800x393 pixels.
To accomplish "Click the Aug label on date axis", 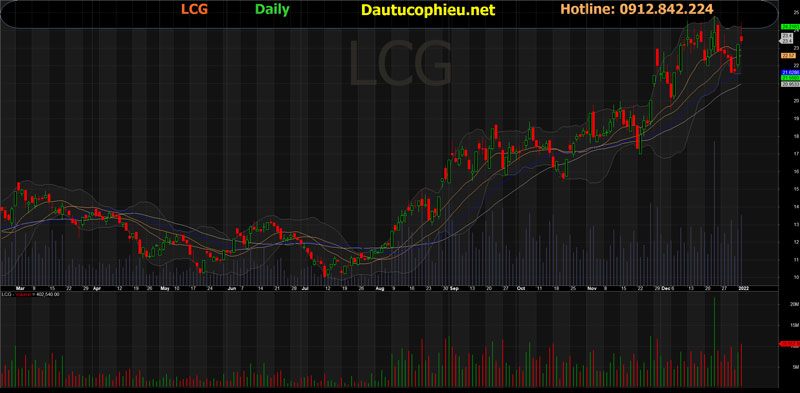I will click(x=380, y=288).
